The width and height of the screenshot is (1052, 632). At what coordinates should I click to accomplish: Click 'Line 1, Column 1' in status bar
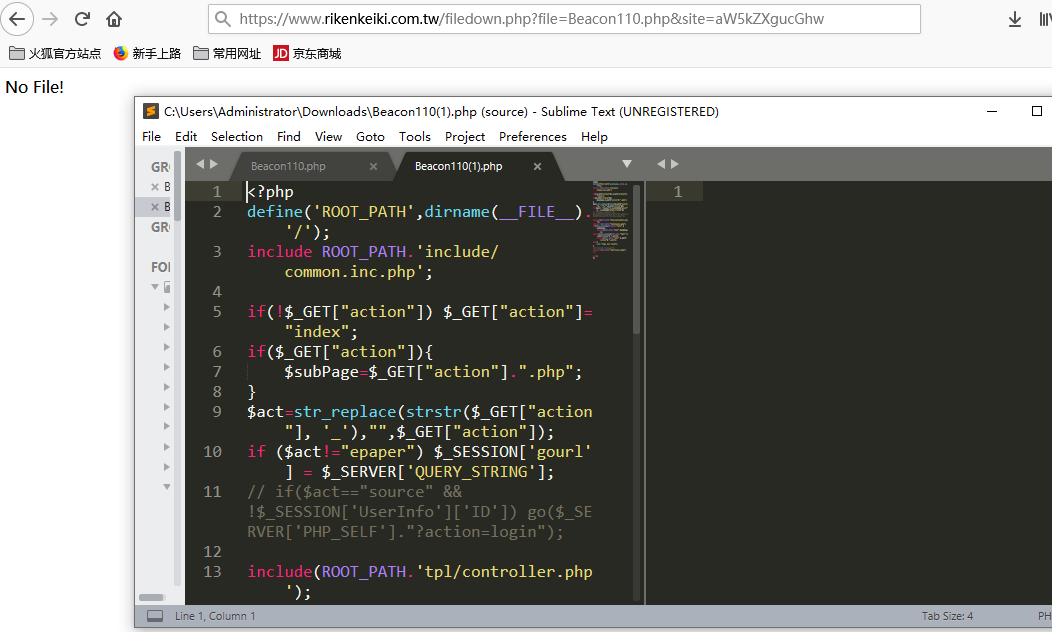(x=215, y=616)
